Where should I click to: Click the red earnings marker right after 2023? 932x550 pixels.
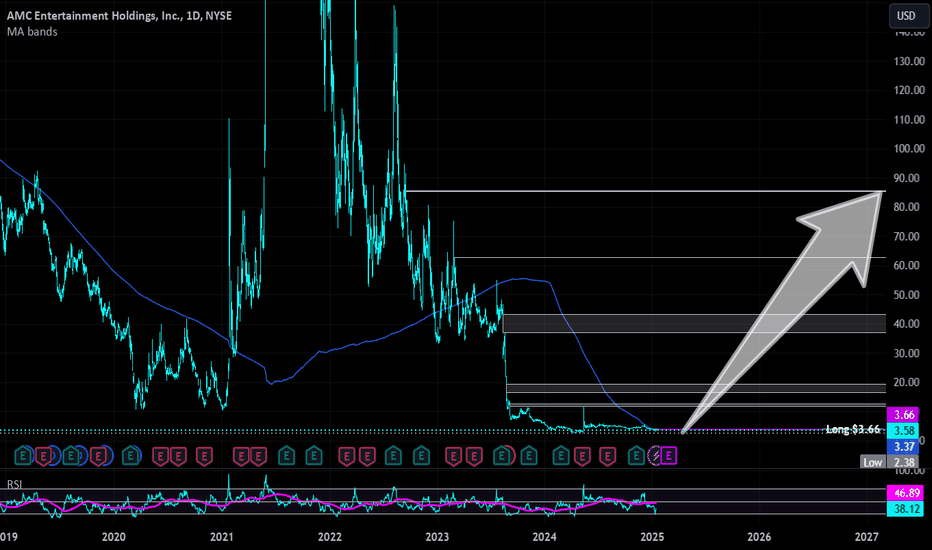pos(454,456)
